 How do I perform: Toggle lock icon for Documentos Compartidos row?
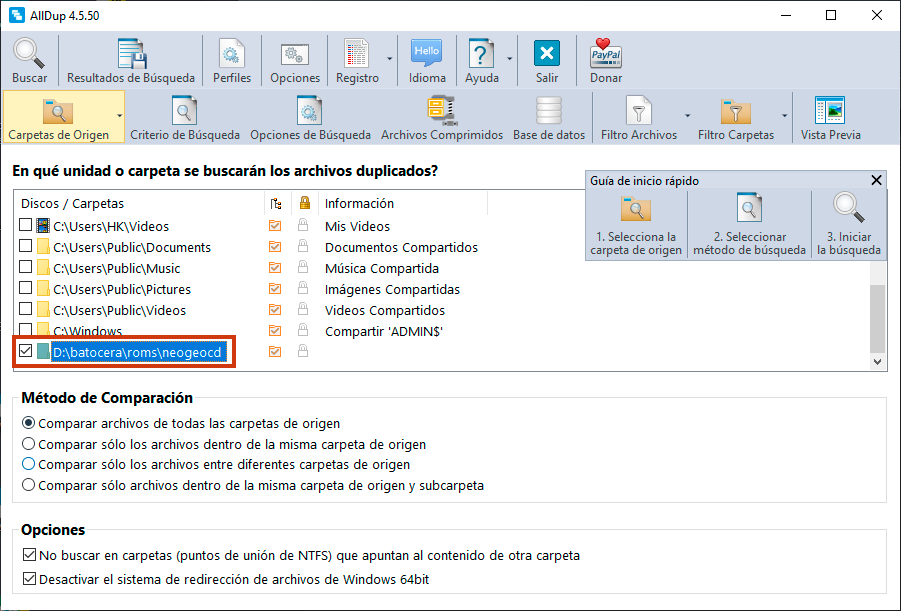303,246
